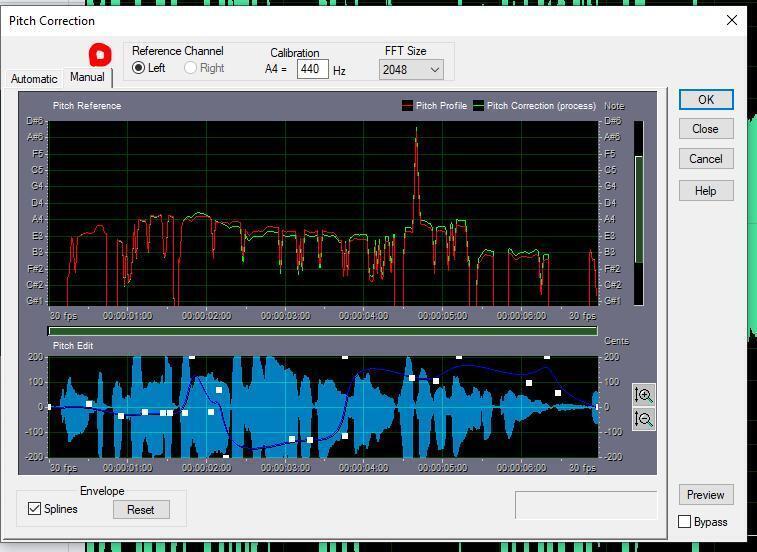Select the Left reference channel
Screen dimensions: 757x552
click(139, 68)
